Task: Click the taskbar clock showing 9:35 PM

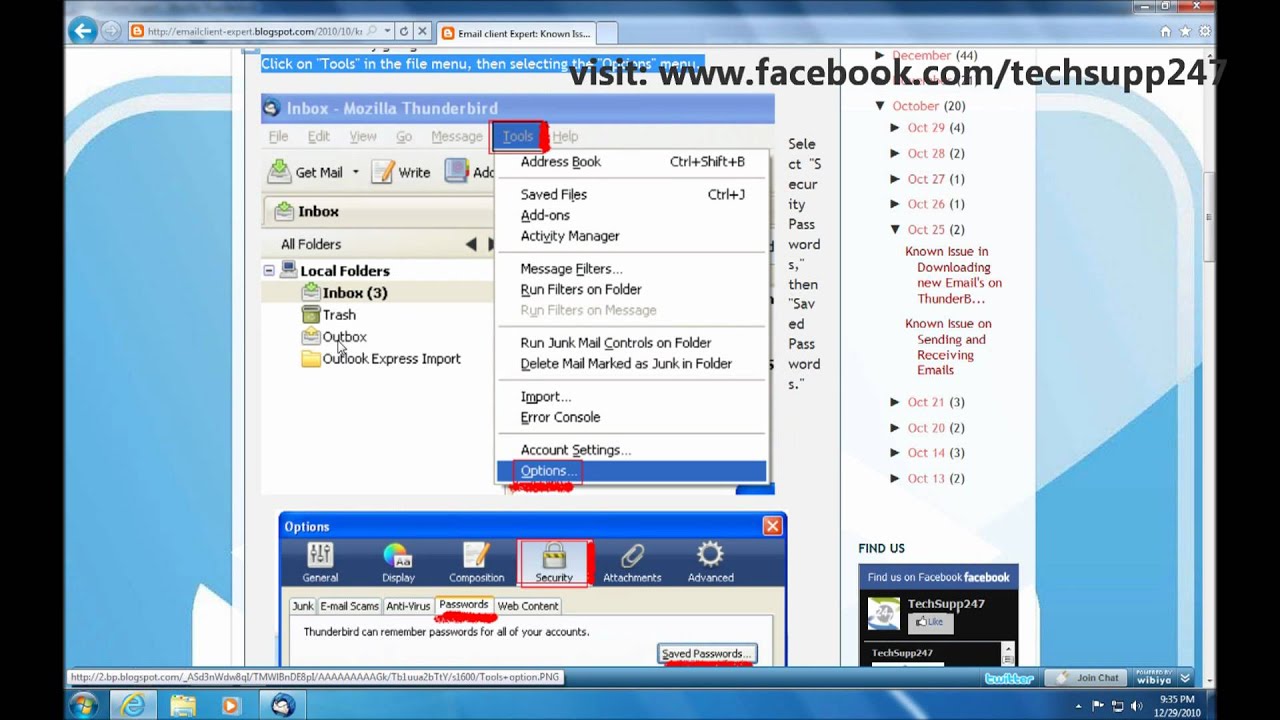Action: click(x=1176, y=705)
